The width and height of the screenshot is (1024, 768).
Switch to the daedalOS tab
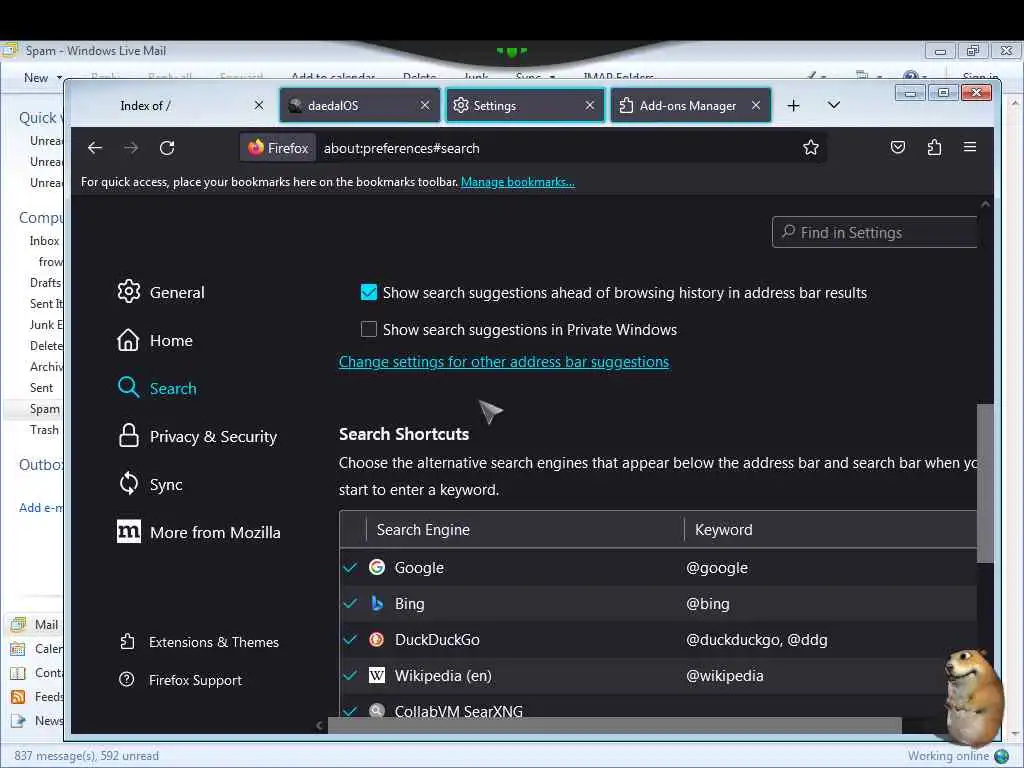(x=360, y=105)
